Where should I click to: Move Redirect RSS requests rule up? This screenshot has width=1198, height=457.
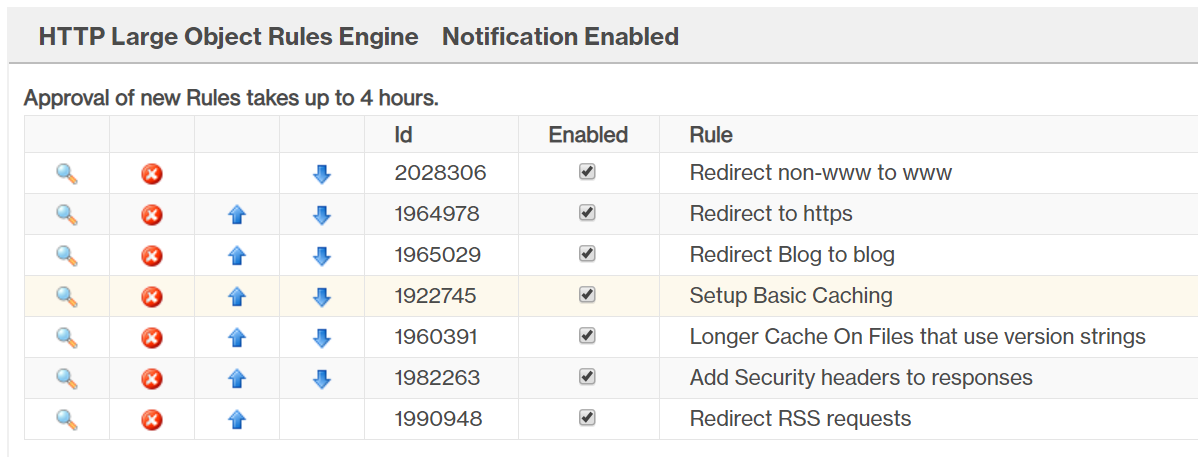(237, 420)
